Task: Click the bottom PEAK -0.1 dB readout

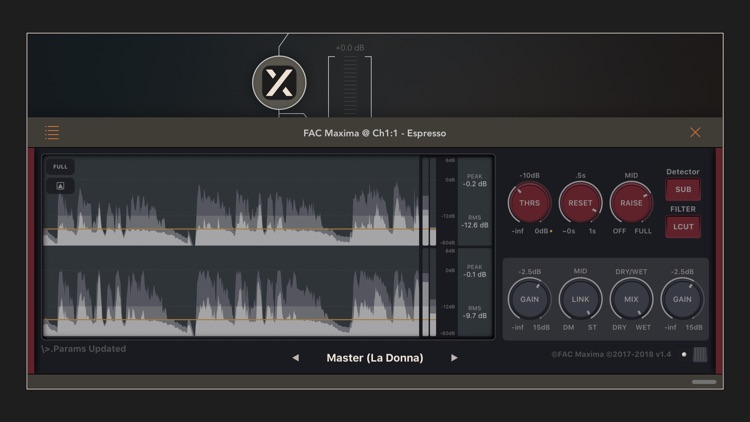Action: tap(474, 271)
